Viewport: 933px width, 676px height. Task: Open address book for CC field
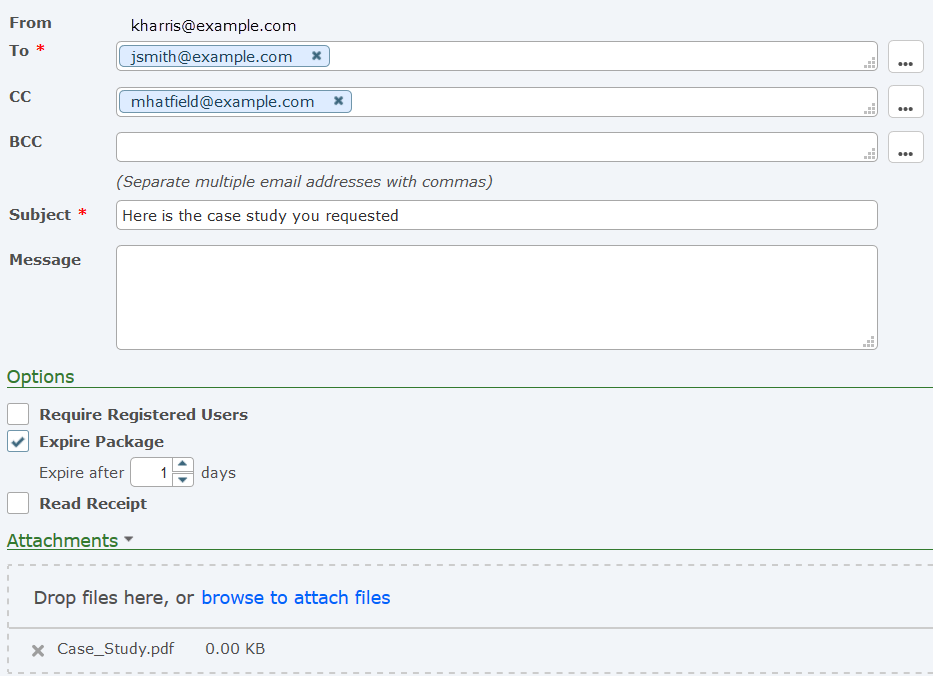905,102
